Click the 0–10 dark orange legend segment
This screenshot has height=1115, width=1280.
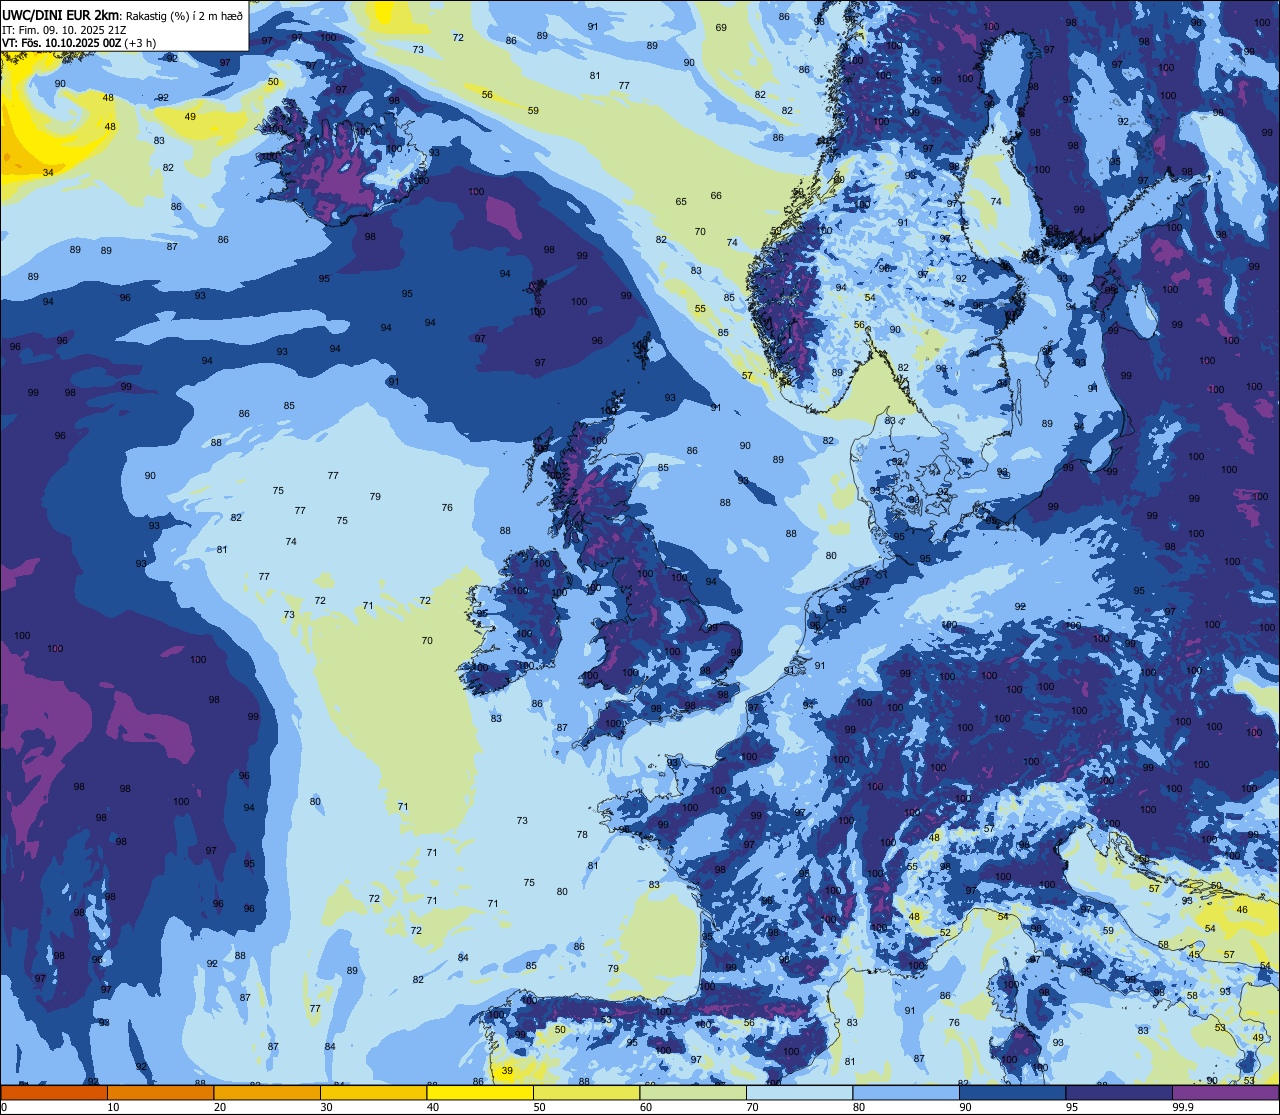point(54,1092)
